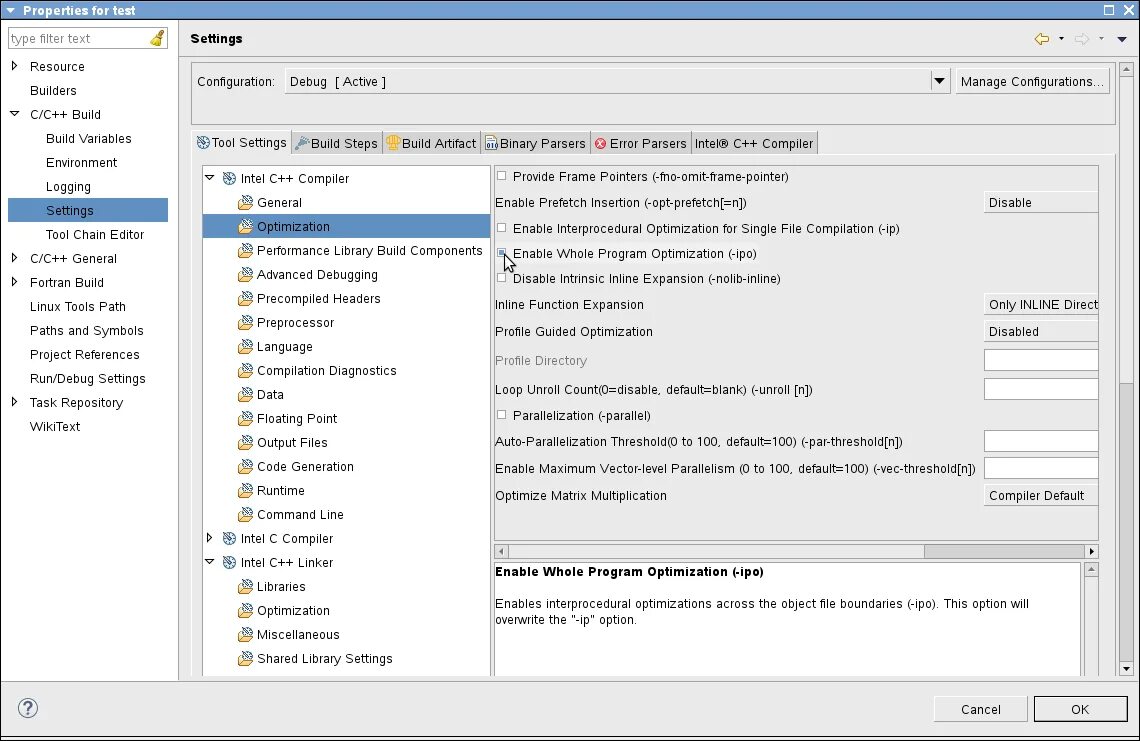Open the Floating Point settings icon
Image resolution: width=1140 pixels, height=741 pixels.
(246, 419)
